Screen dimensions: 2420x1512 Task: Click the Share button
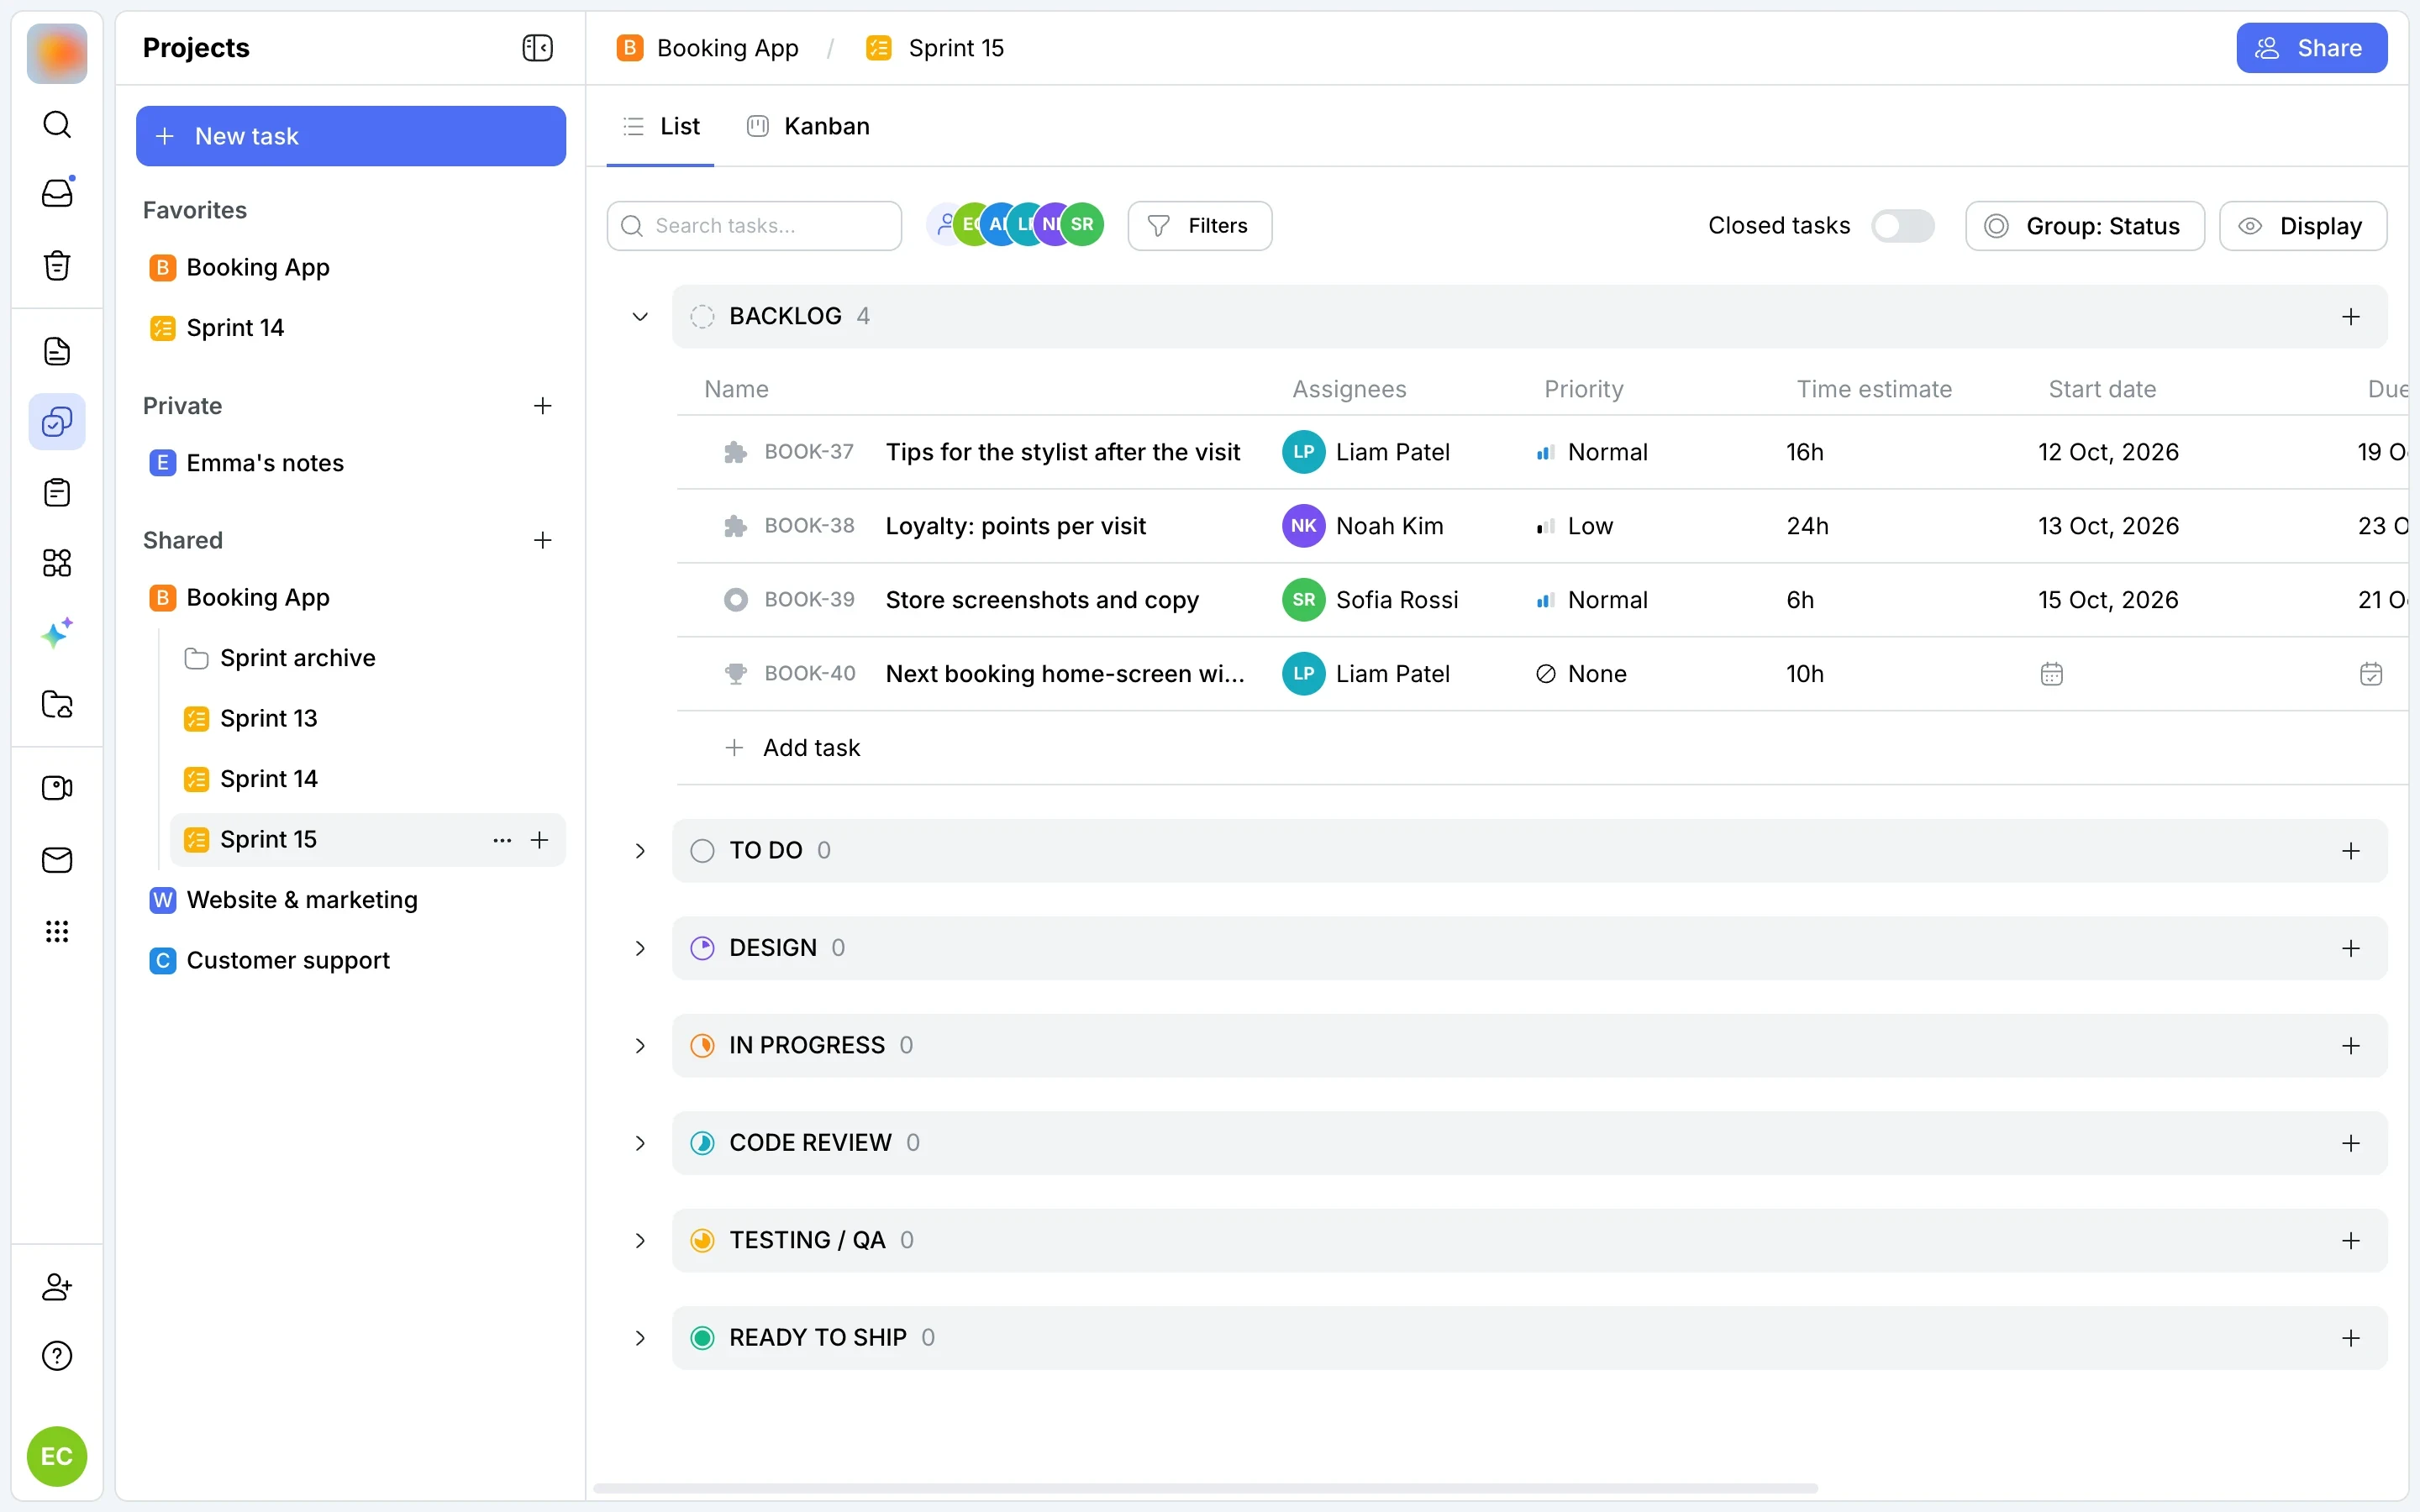pos(2311,48)
